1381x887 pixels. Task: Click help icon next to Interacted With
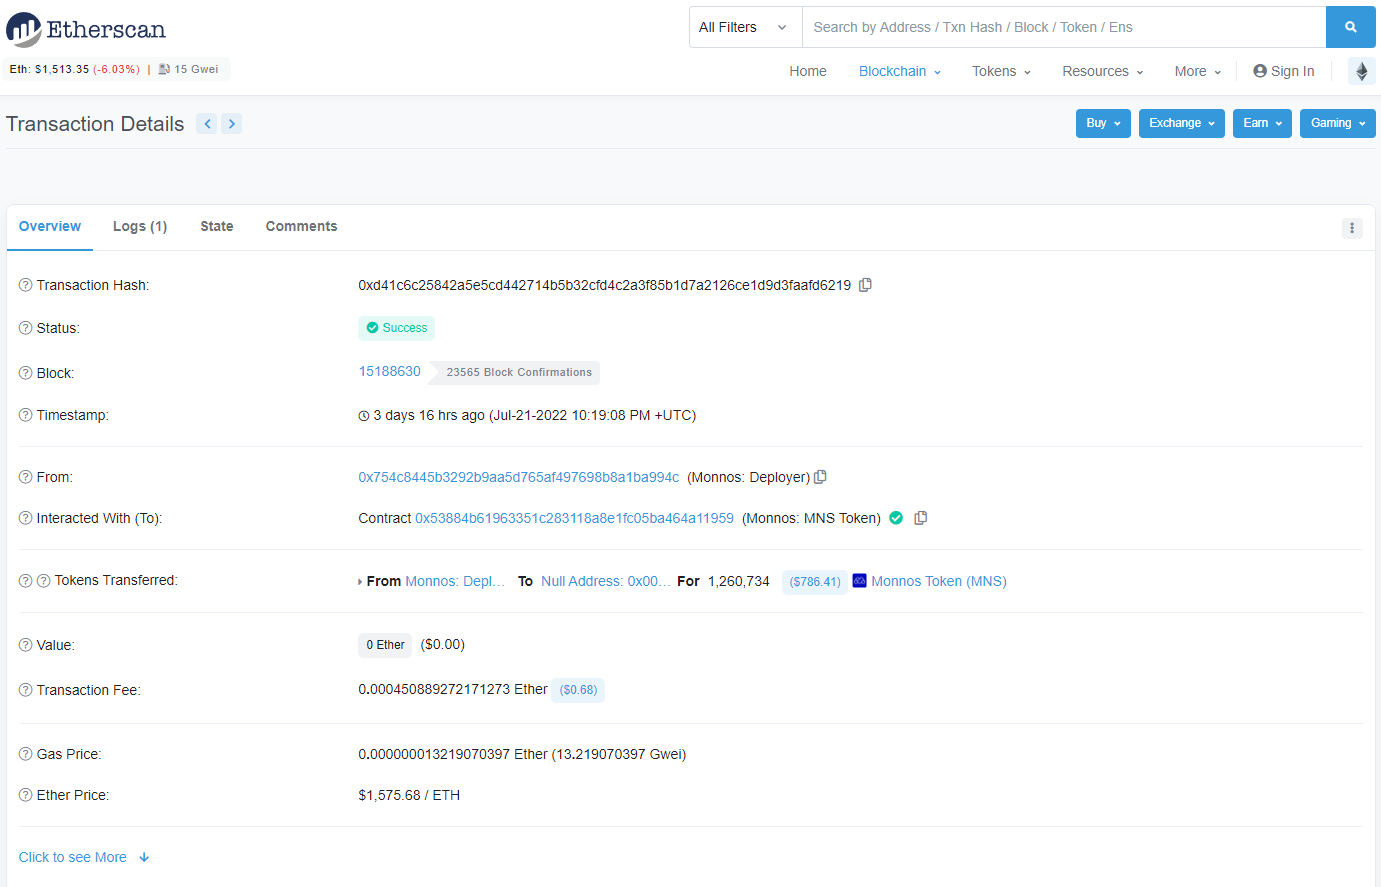pyautogui.click(x=26, y=518)
